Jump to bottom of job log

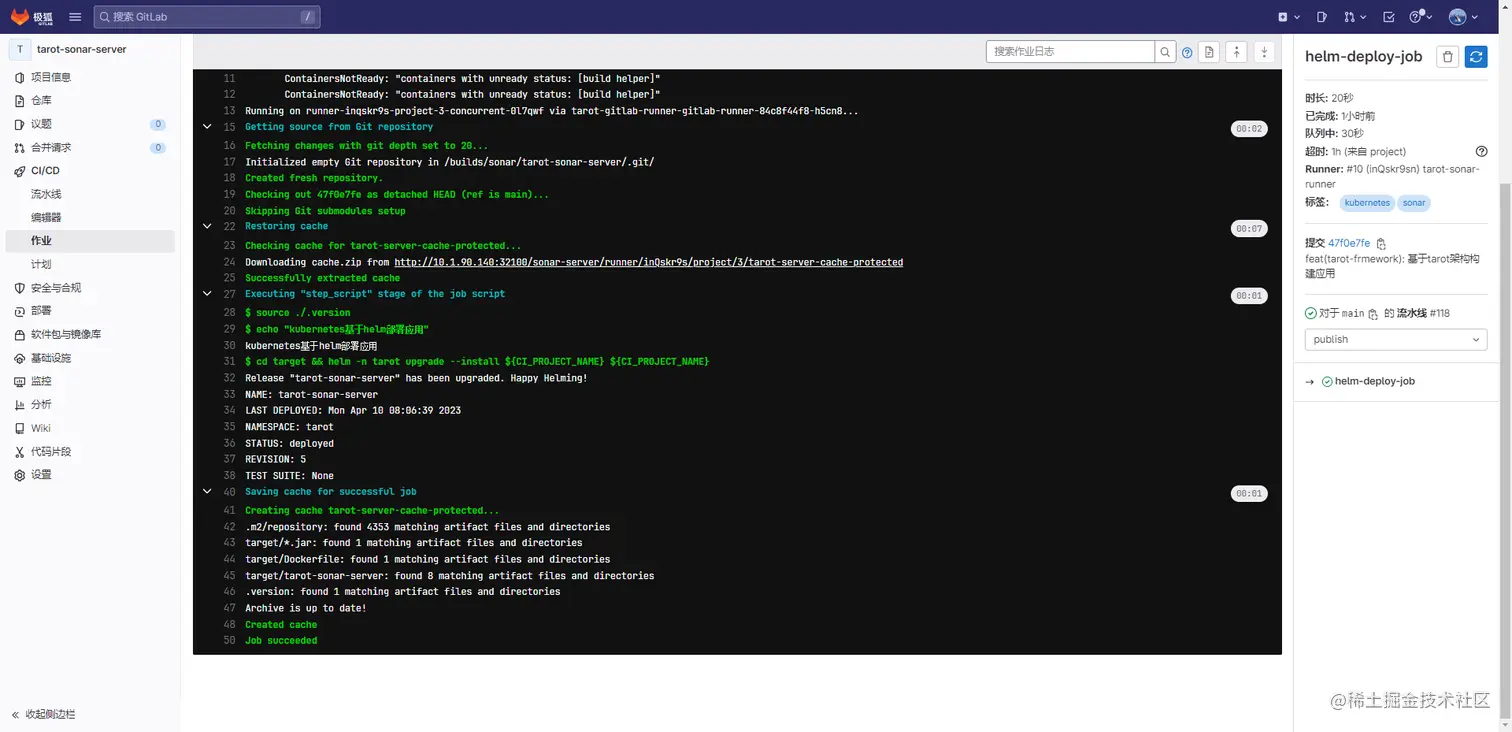tap(1264, 52)
